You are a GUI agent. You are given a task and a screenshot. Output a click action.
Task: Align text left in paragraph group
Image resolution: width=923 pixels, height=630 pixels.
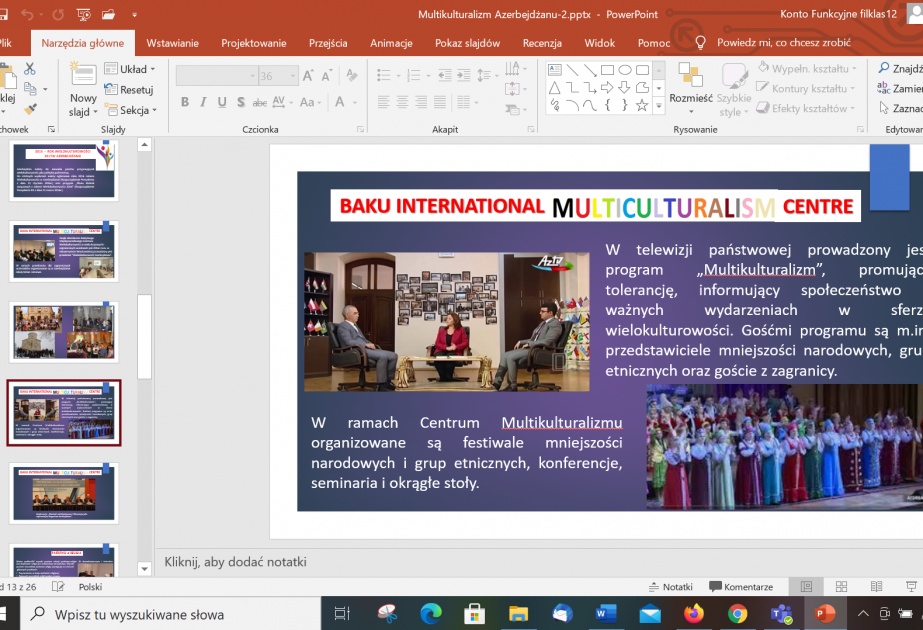click(x=384, y=102)
